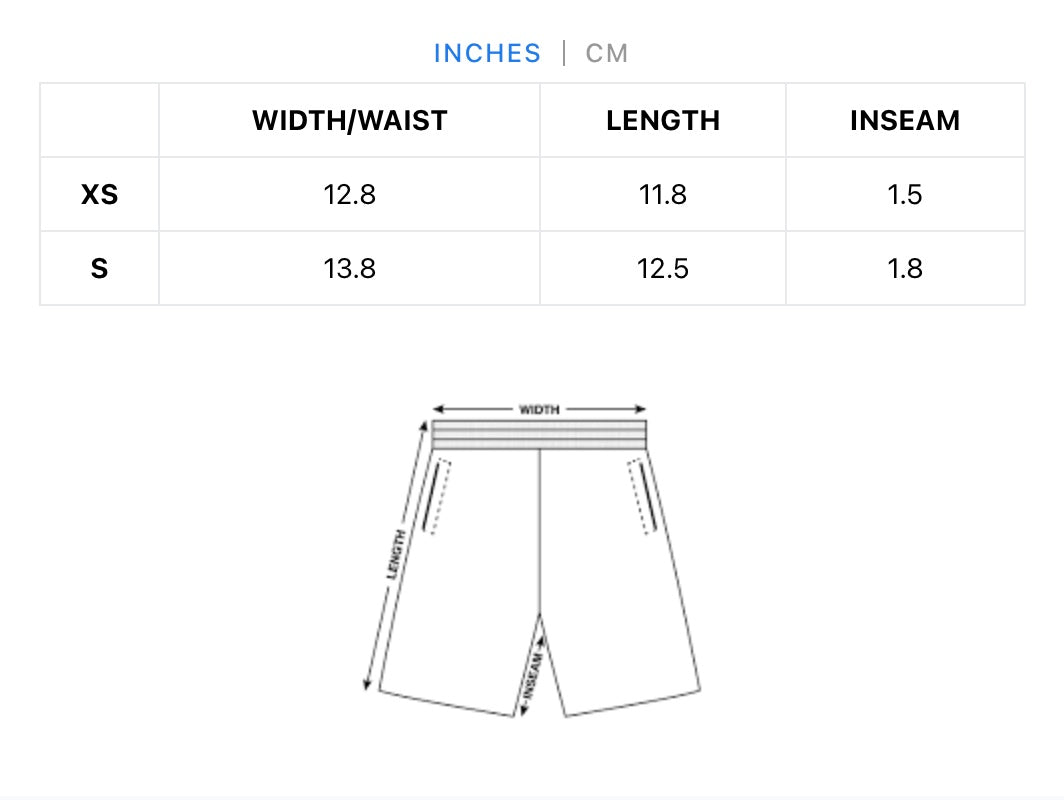Image resolution: width=1064 pixels, height=800 pixels.
Task: Select the S size row label
Action: pos(99,269)
